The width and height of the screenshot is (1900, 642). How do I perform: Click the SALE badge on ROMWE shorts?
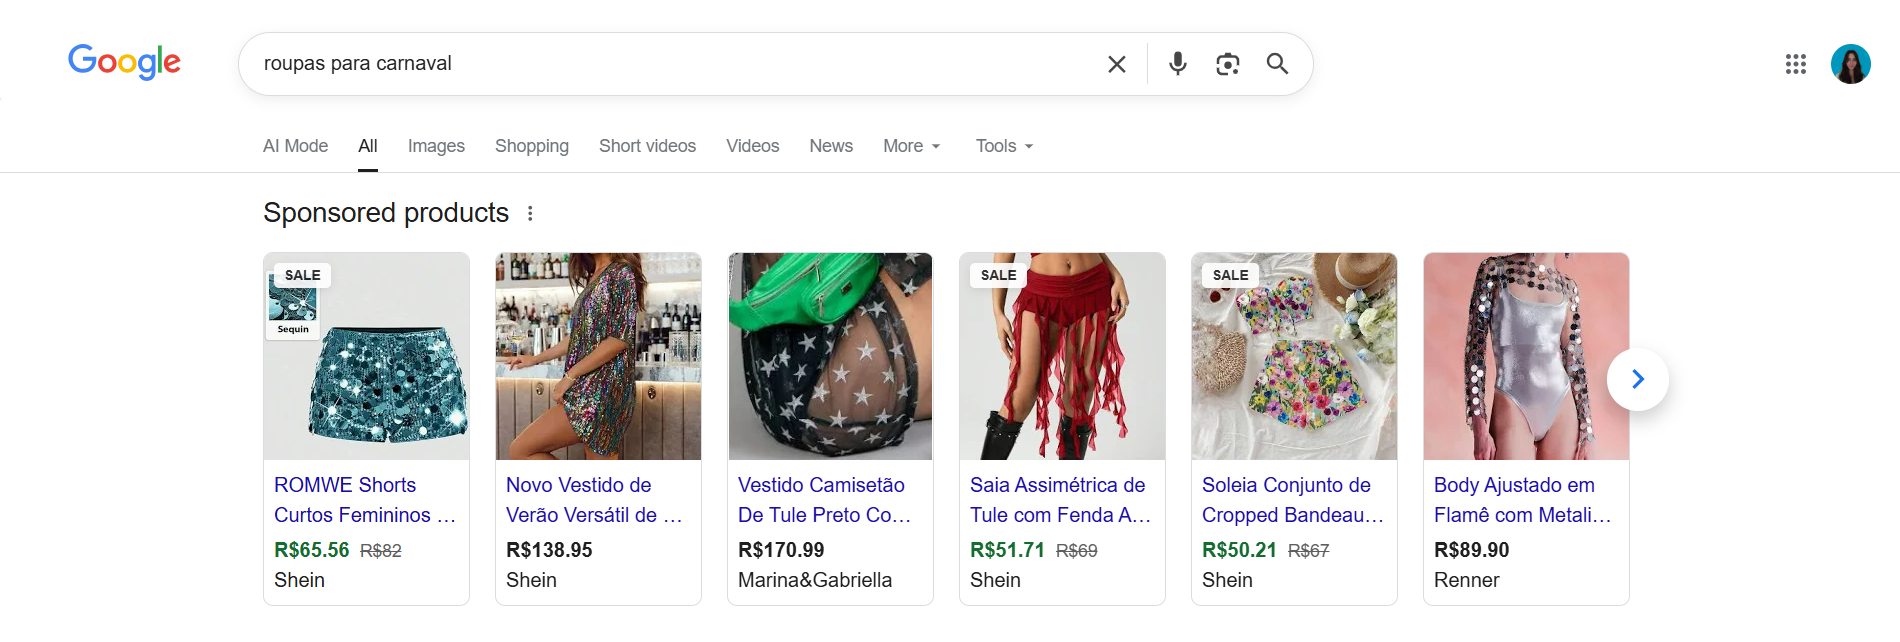coord(302,275)
